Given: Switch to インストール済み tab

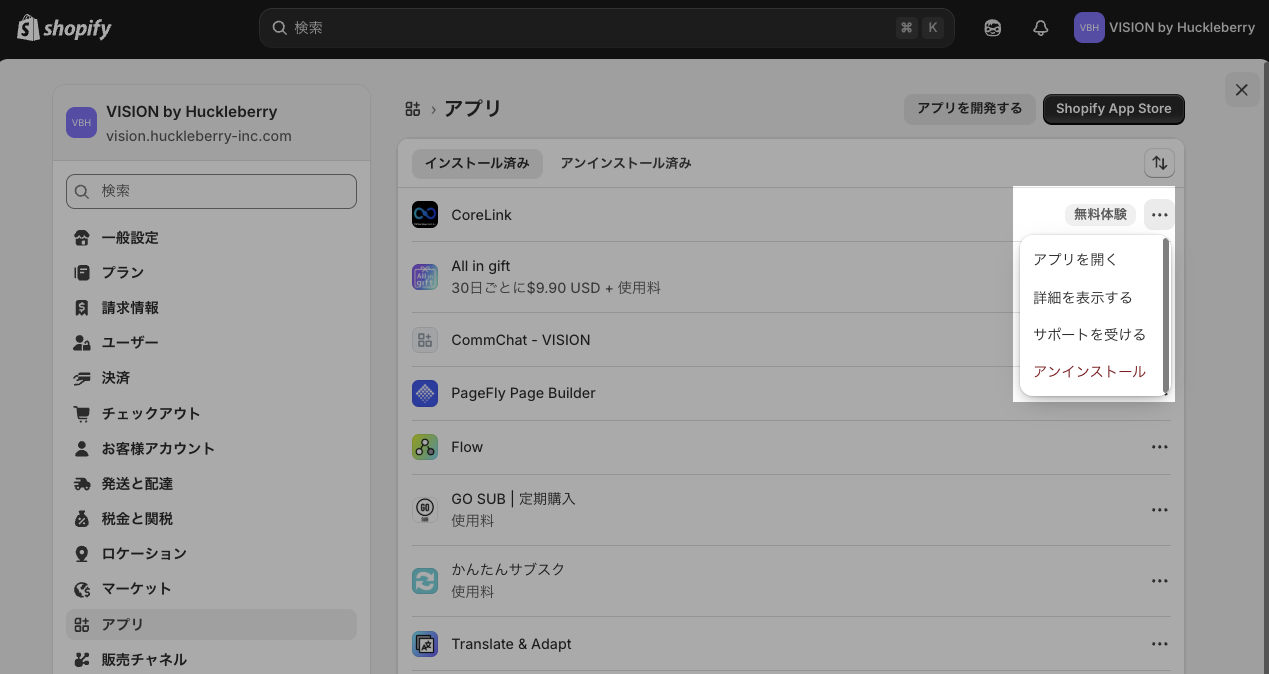Looking at the screenshot, I should tap(477, 163).
